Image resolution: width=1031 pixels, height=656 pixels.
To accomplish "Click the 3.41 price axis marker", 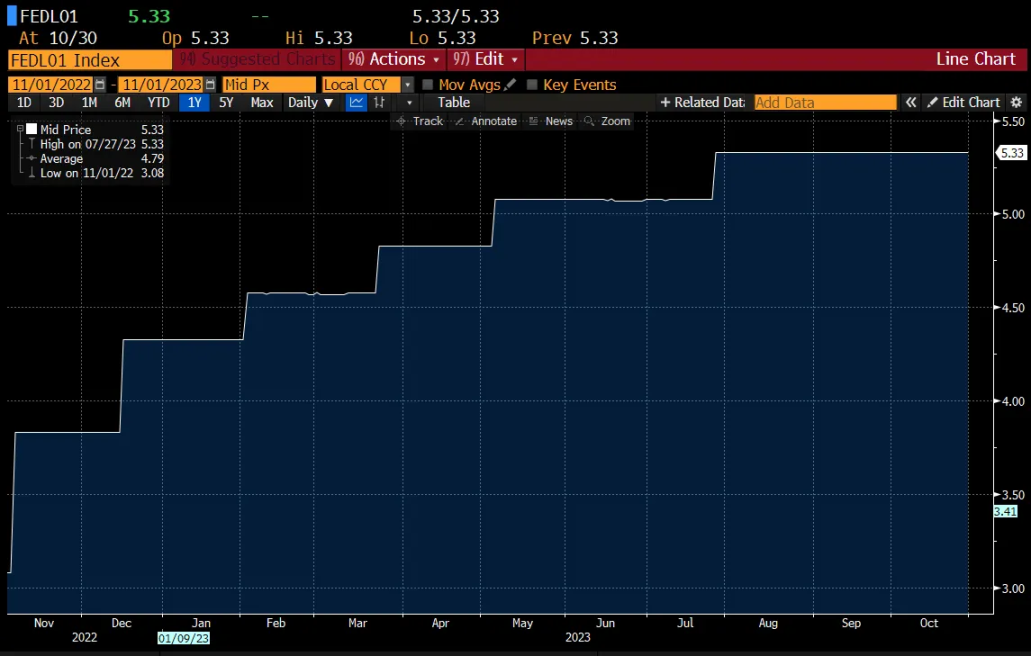I will click(x=1004, y=511).
